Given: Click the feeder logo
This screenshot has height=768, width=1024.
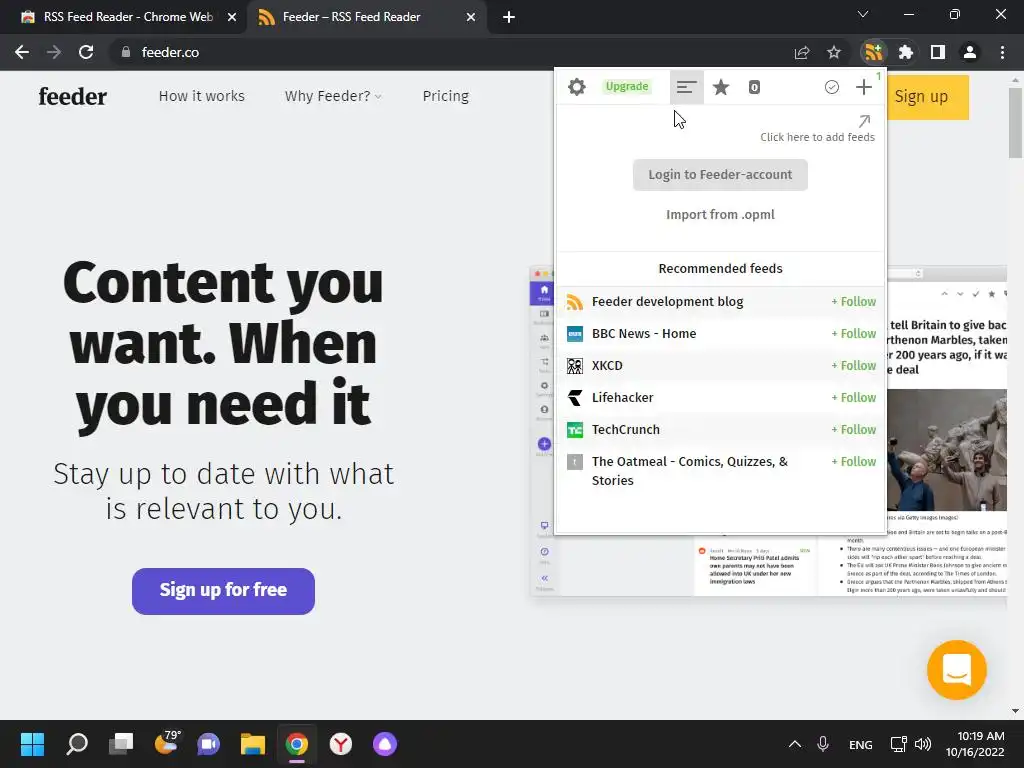Looking at the screenshot, I should (72, 97).
